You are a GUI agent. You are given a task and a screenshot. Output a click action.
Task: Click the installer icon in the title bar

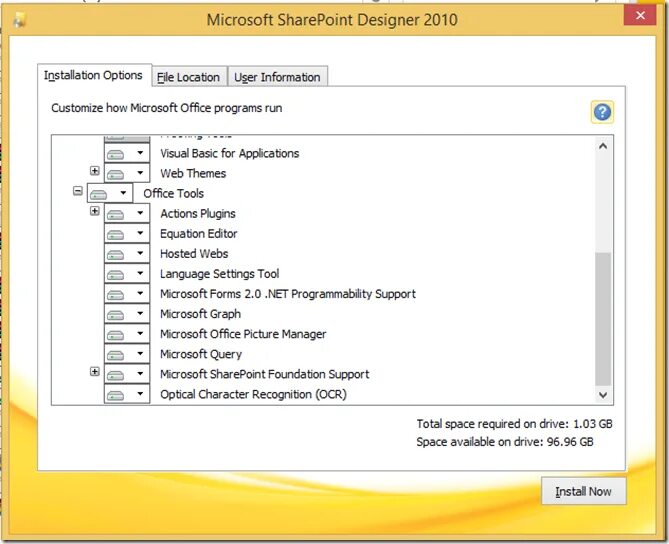(19, 20)
